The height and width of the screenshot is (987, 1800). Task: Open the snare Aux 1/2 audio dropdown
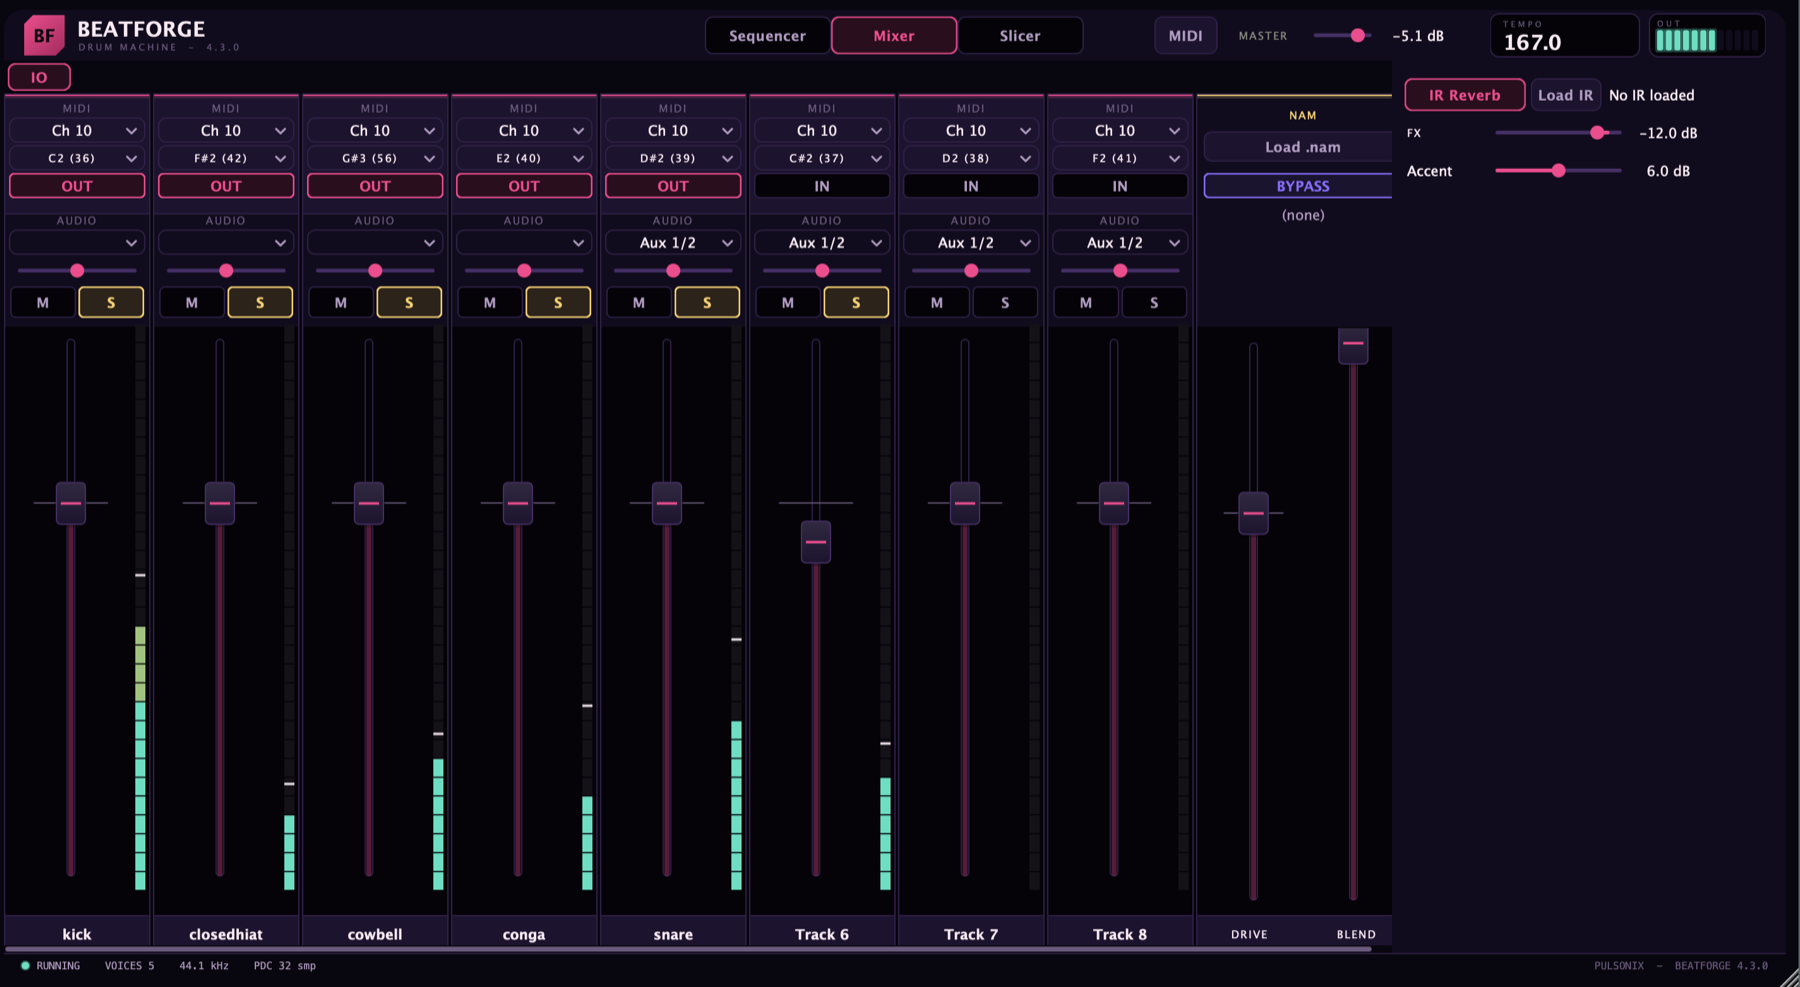pyautogui.click(x=673, y=242)
